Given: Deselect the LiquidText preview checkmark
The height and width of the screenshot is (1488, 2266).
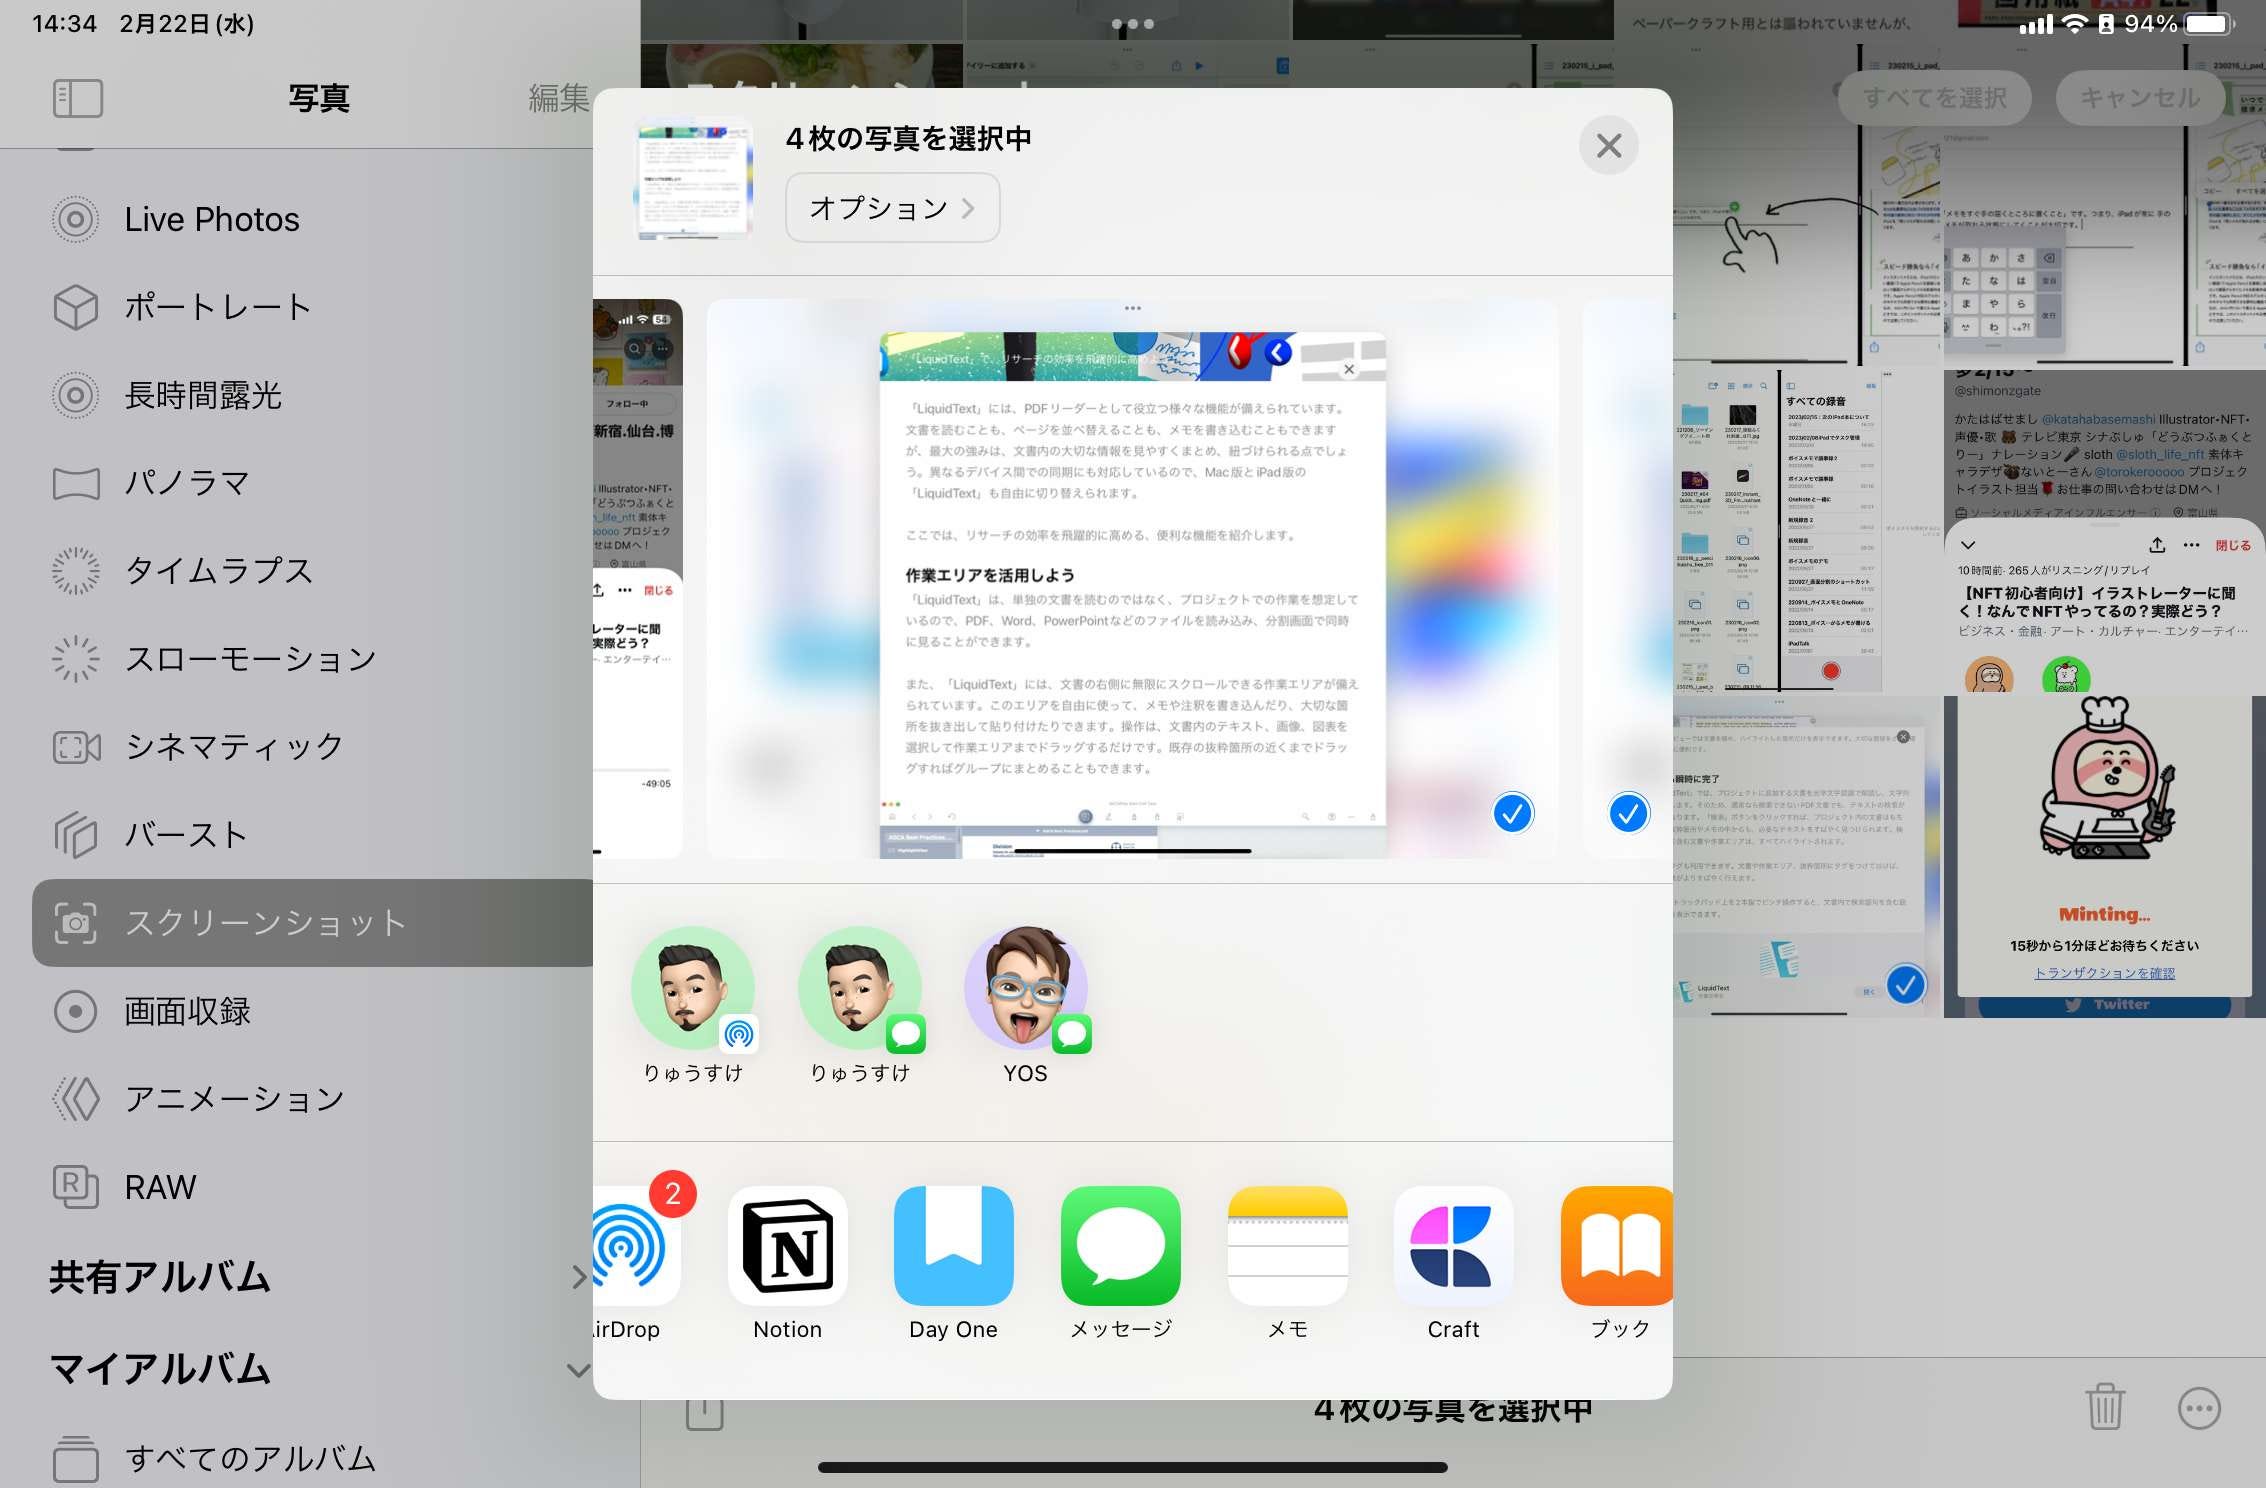Looking at the screenshot, I should click(x=1513, y=813).
